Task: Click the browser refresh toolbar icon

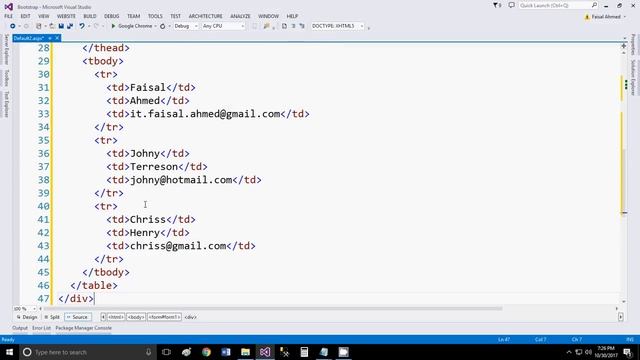Action: [162, 26]
